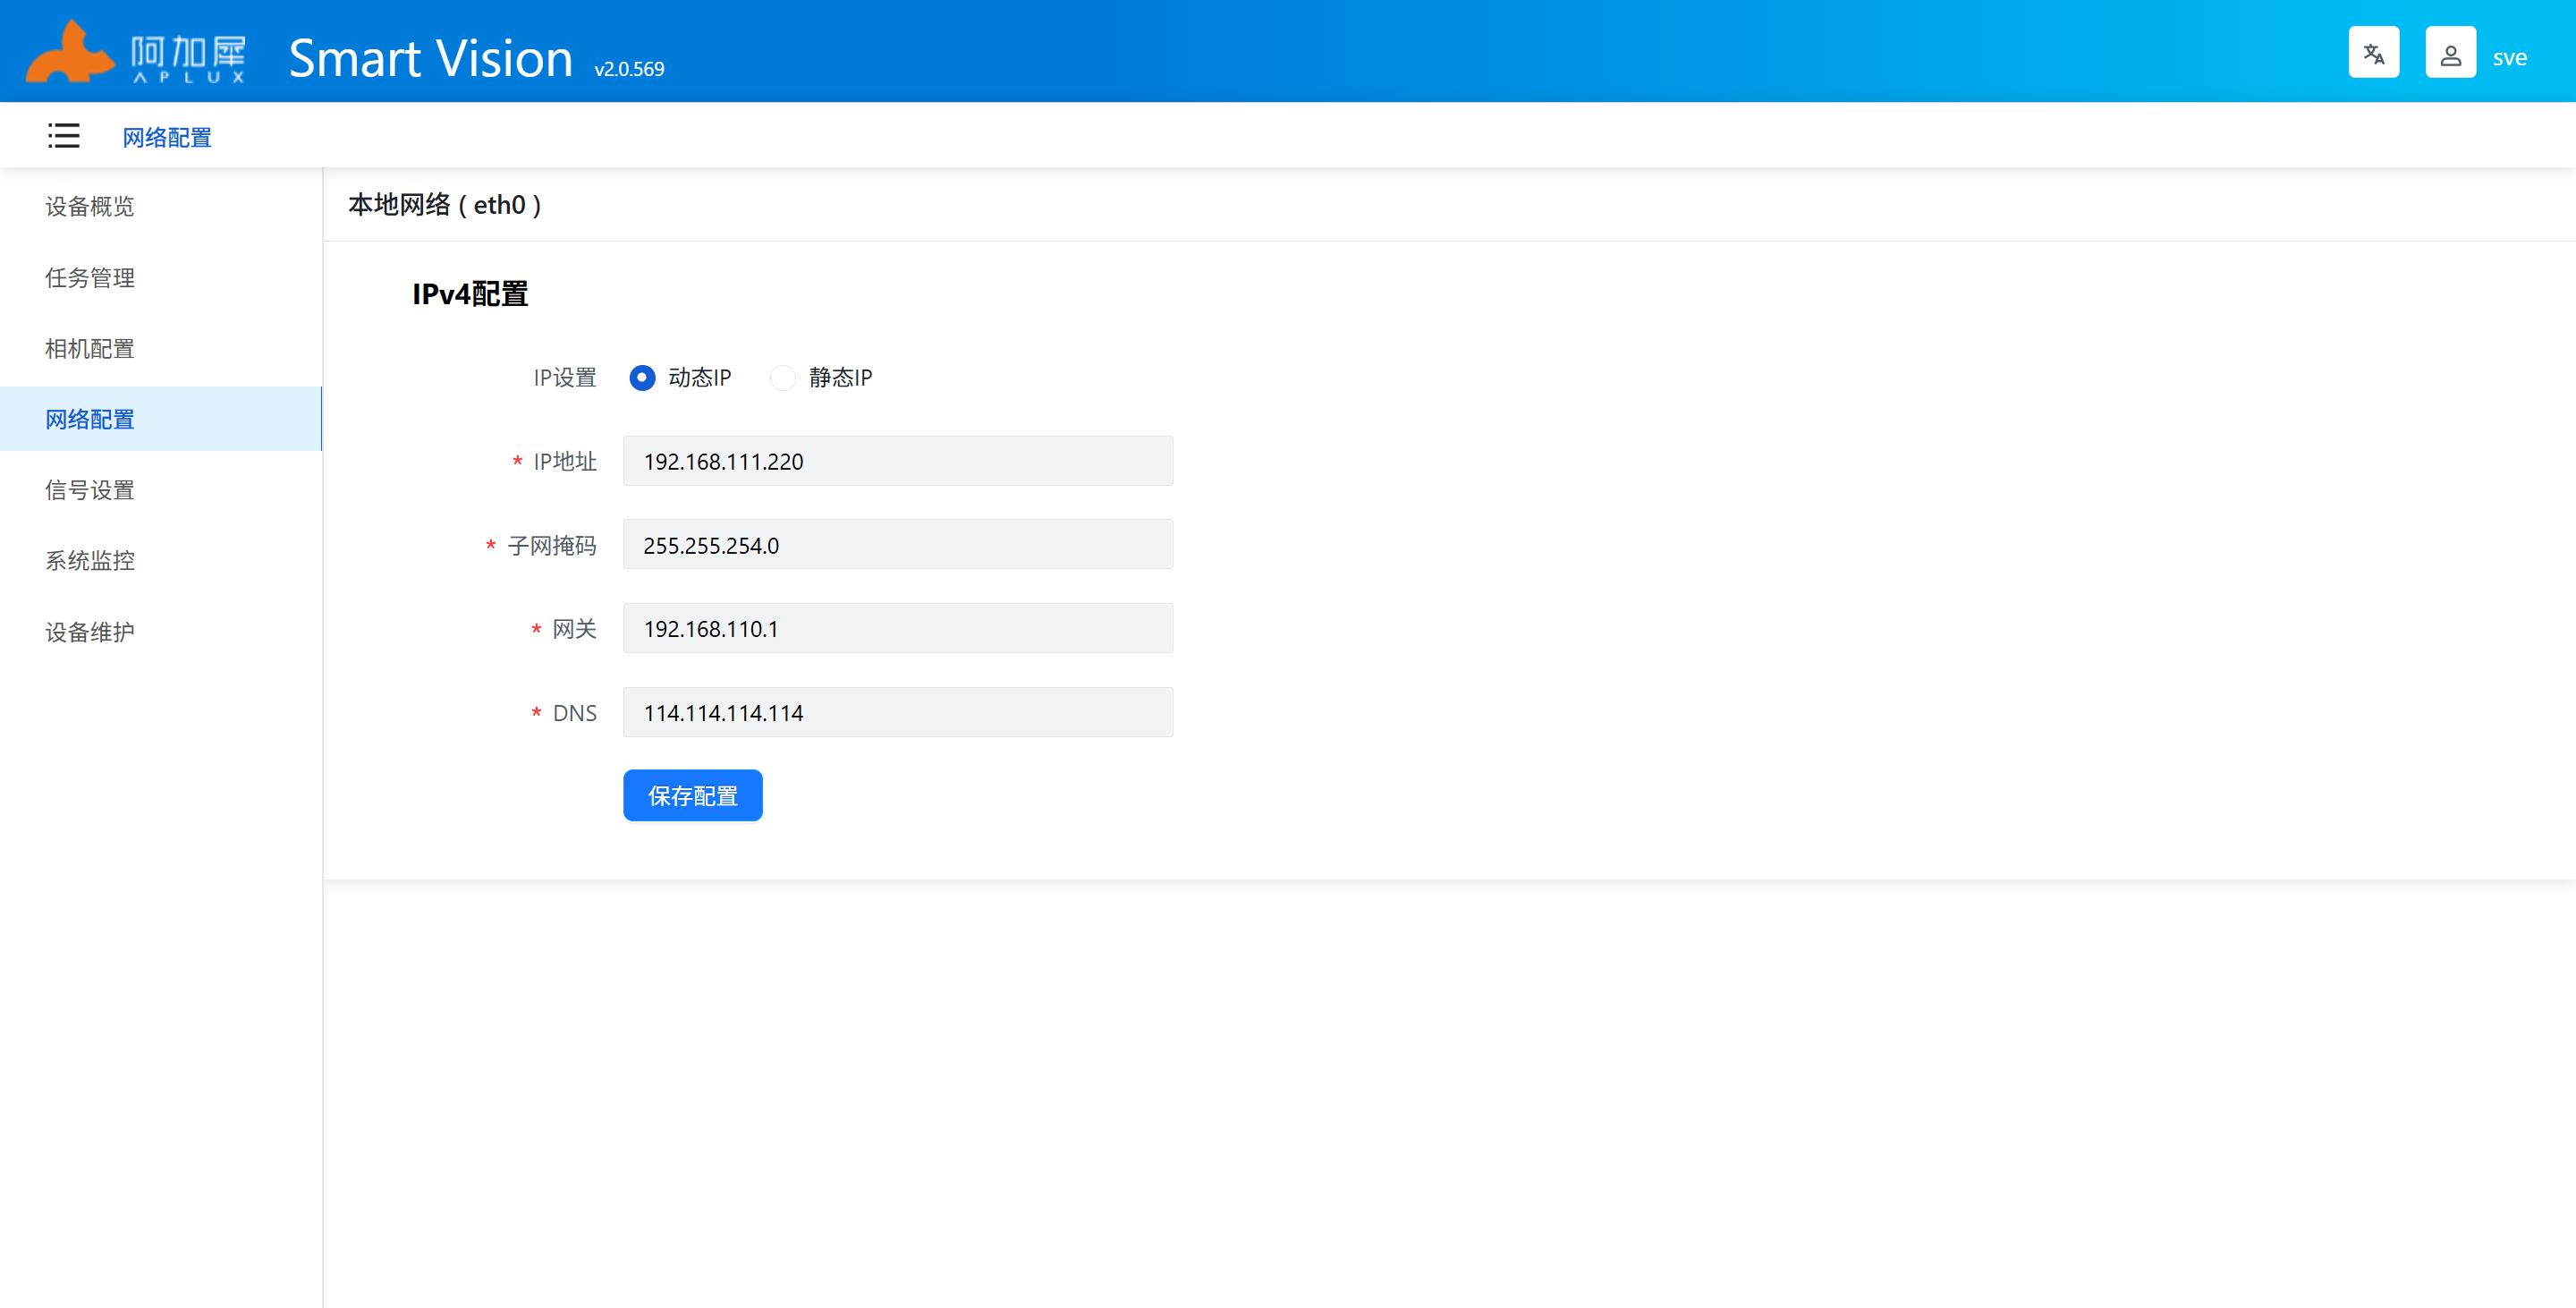Click the sve username label
The width and height of the screenshot is (2576, 1308).
[2509, 58]
